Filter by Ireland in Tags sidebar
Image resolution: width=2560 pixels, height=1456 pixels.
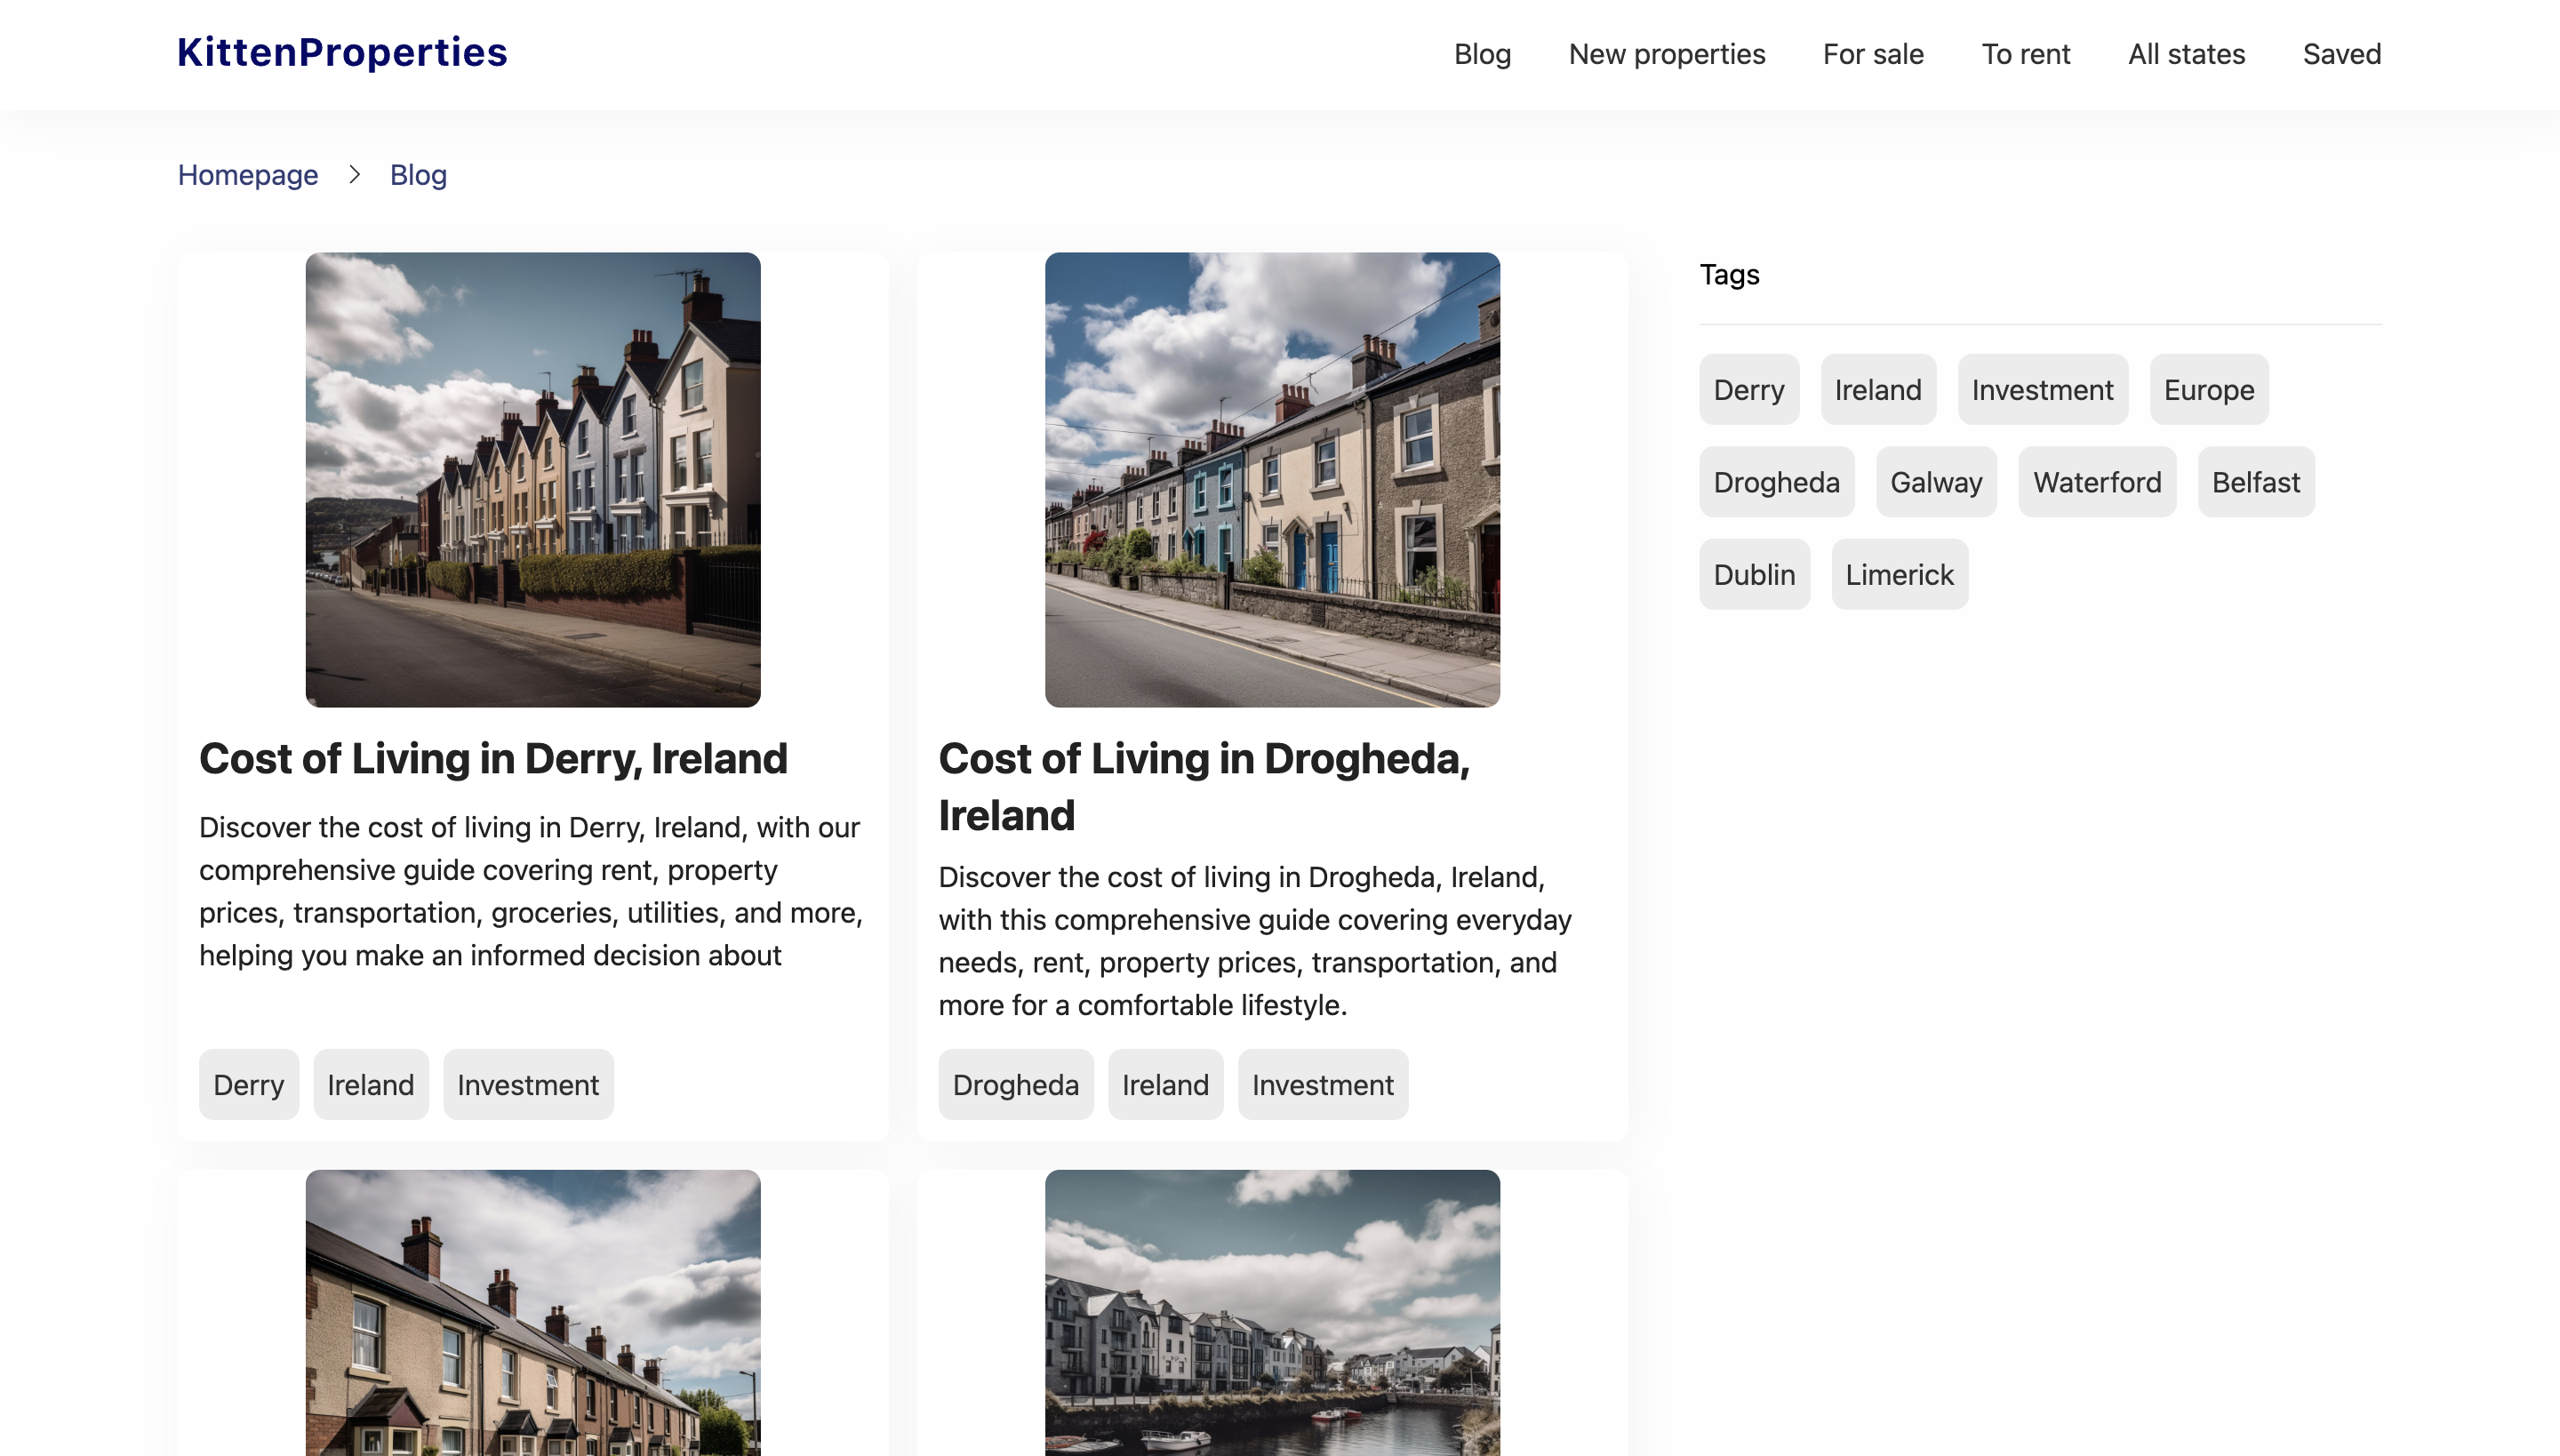(x=1878, y=390)
